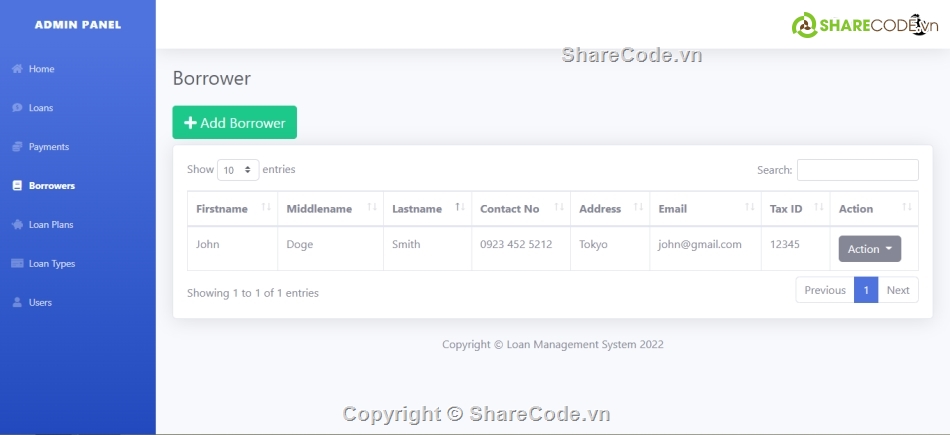Click the Home icon in sidebar
950x435 pixels.
tap(17, 69)
